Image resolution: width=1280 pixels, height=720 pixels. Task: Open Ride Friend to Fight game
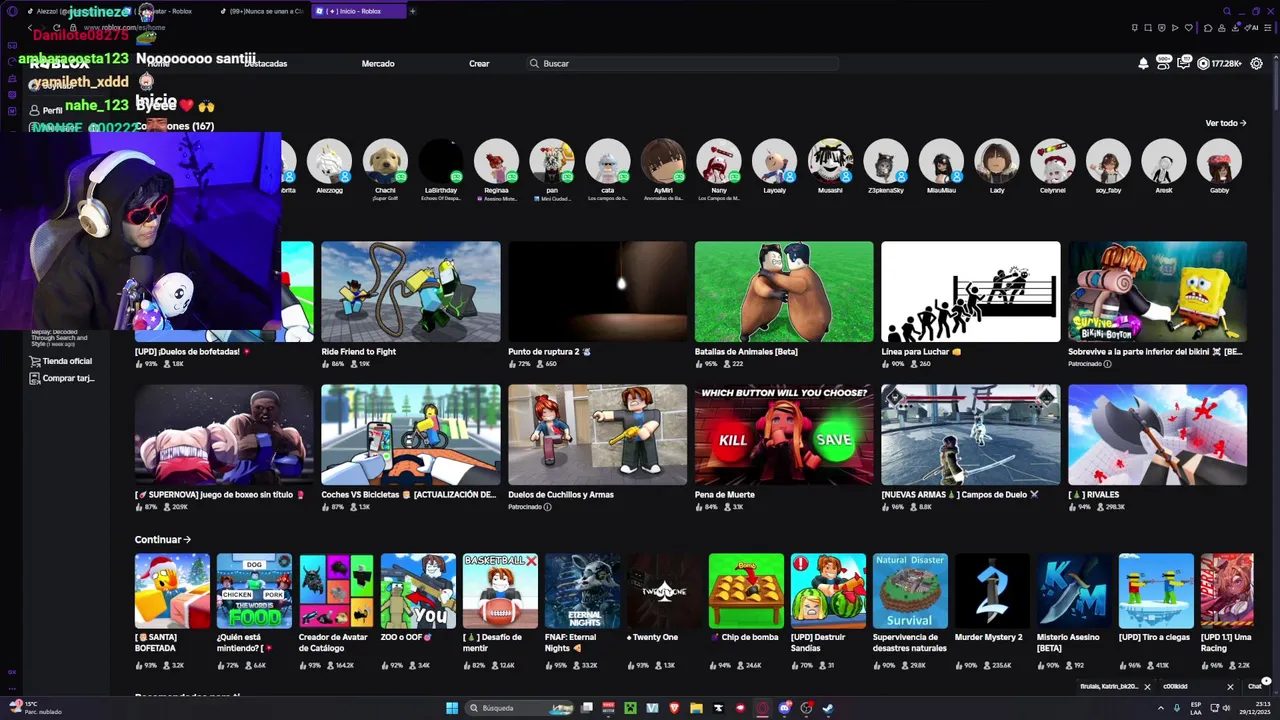[411, 292]
